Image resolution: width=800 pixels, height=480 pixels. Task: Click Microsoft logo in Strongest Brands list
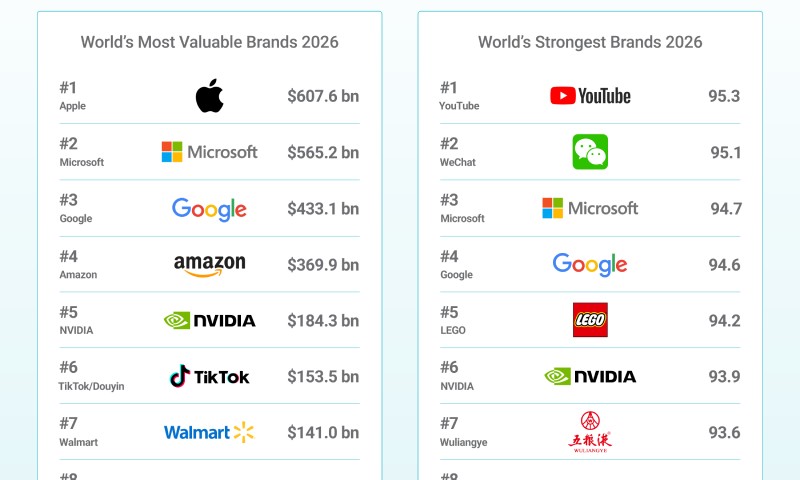(590, 208)
